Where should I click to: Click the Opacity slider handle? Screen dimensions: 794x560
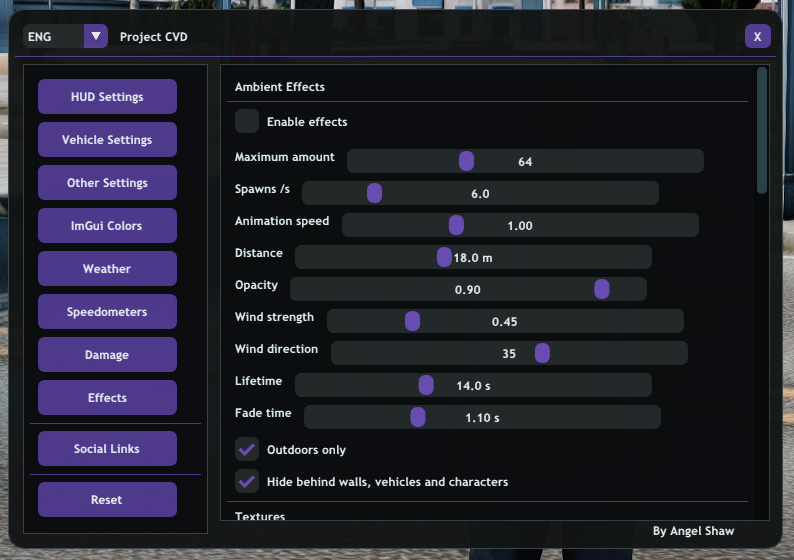click(x=602, y=289)
